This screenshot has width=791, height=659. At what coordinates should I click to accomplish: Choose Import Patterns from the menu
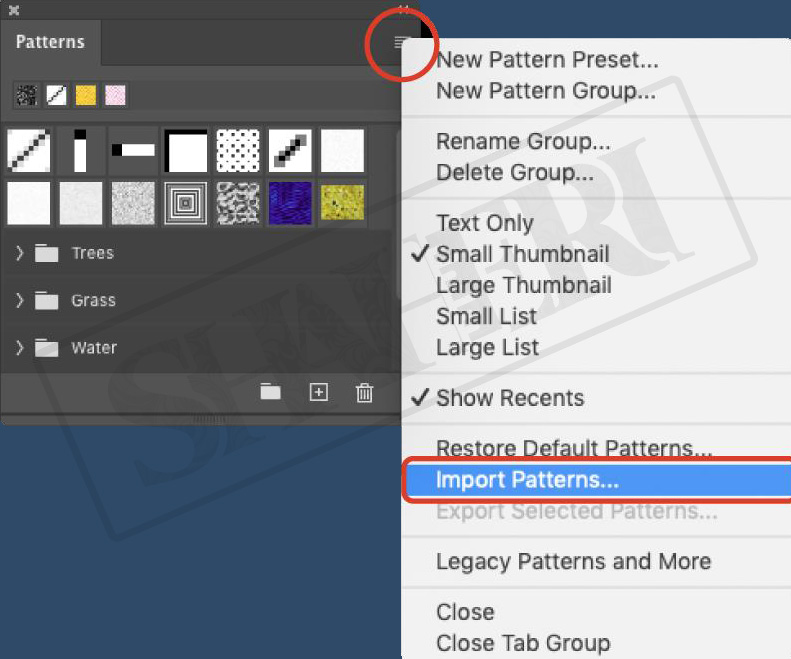[527, 480]
